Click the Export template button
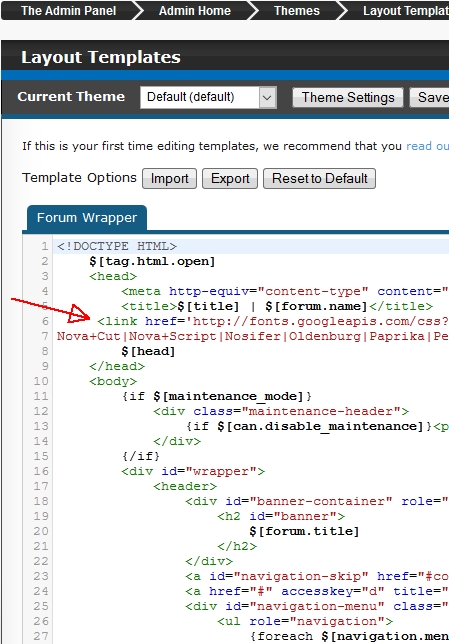Screen dimensions: 449x644 (x=230, y=179)
